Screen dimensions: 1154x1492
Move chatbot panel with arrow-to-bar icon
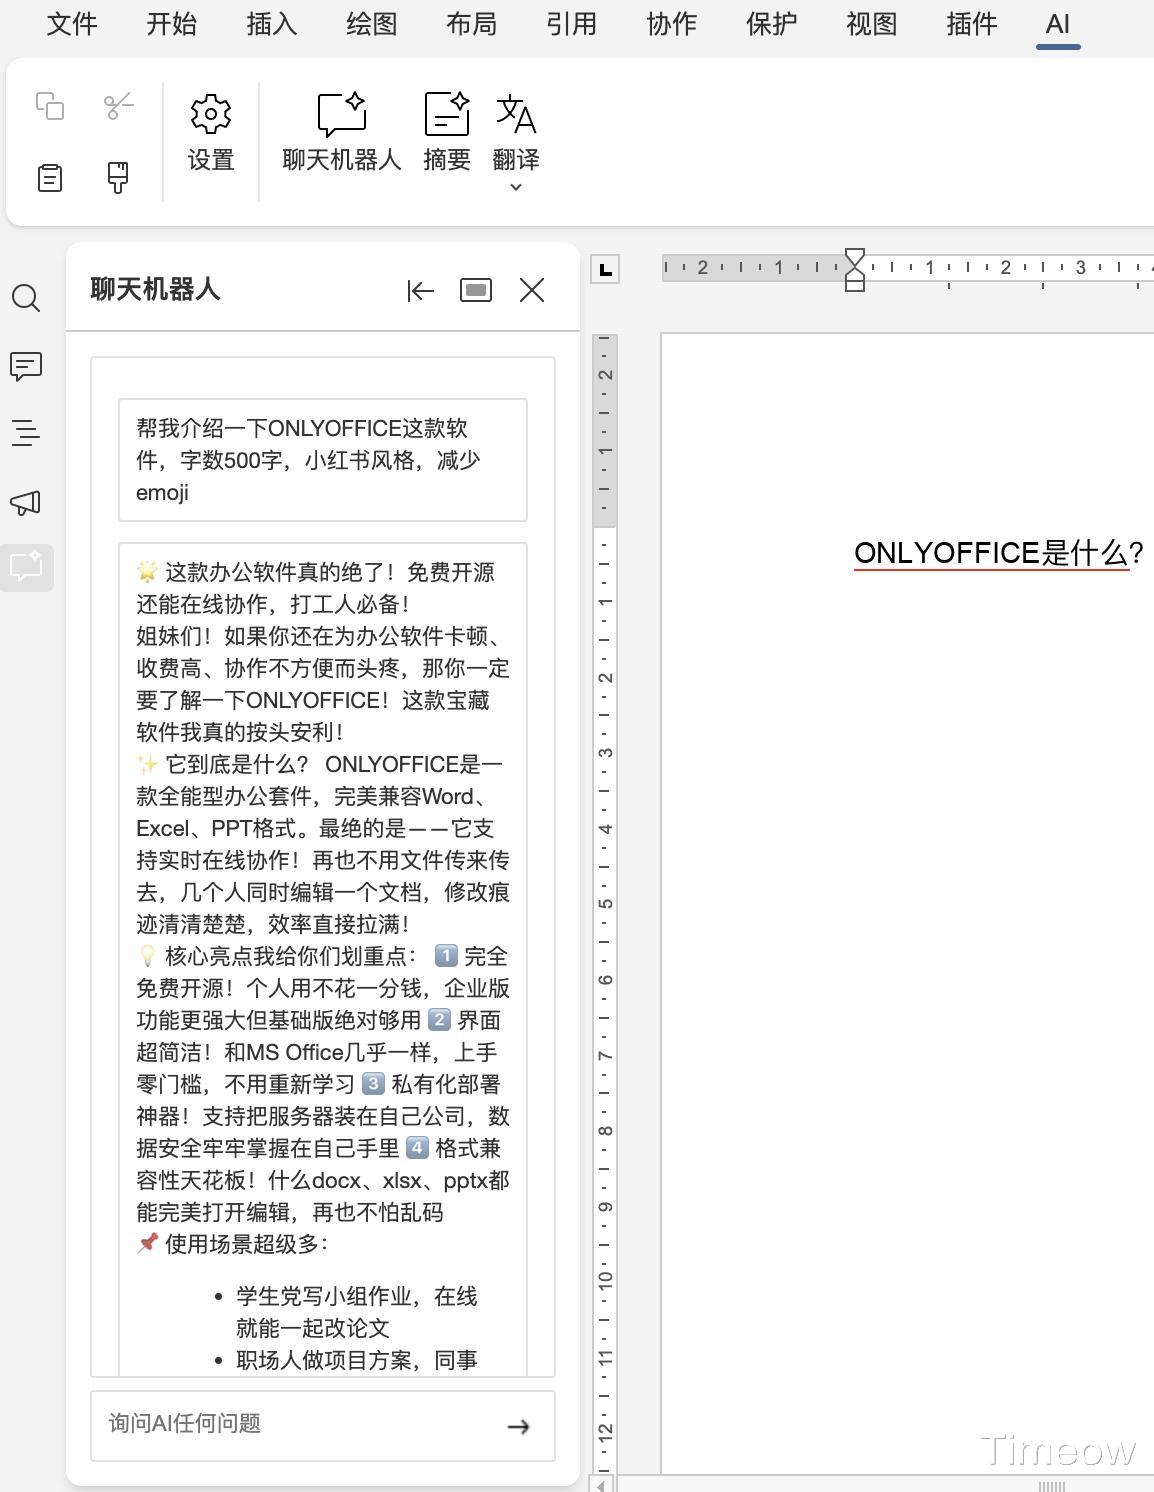pos(421,291)
